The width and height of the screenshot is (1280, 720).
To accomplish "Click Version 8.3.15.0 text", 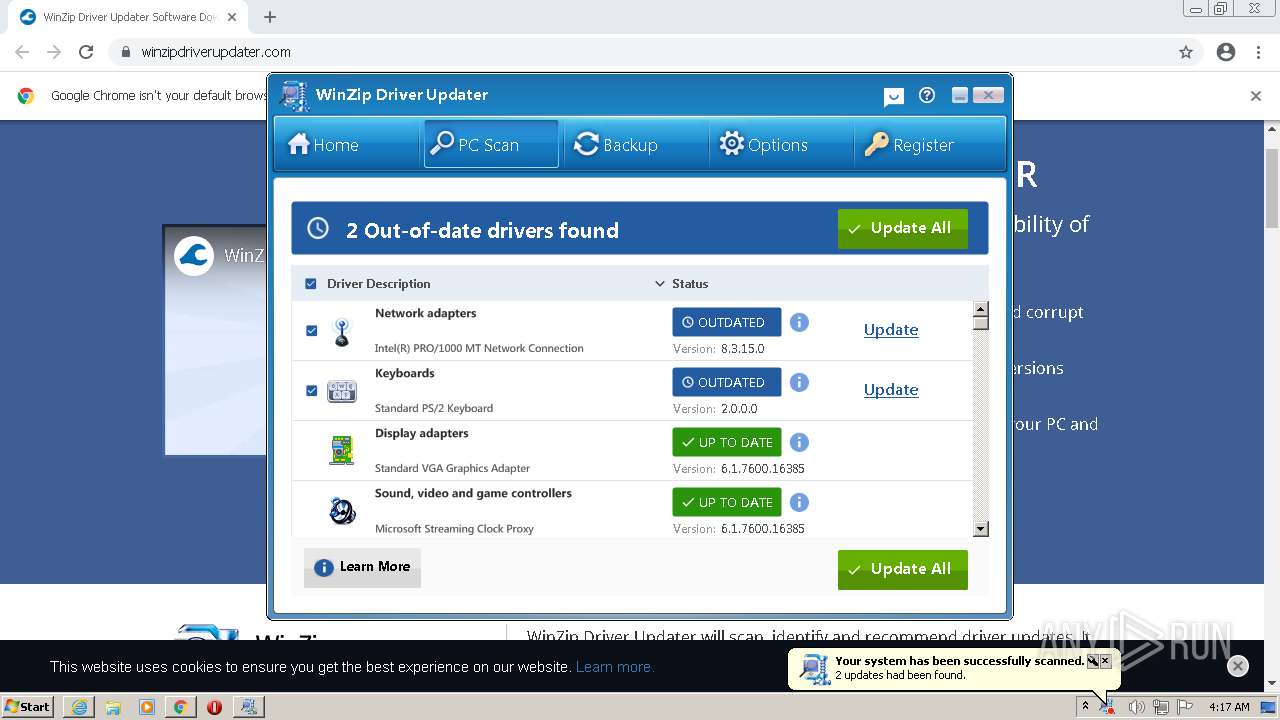I will [719, 349].
